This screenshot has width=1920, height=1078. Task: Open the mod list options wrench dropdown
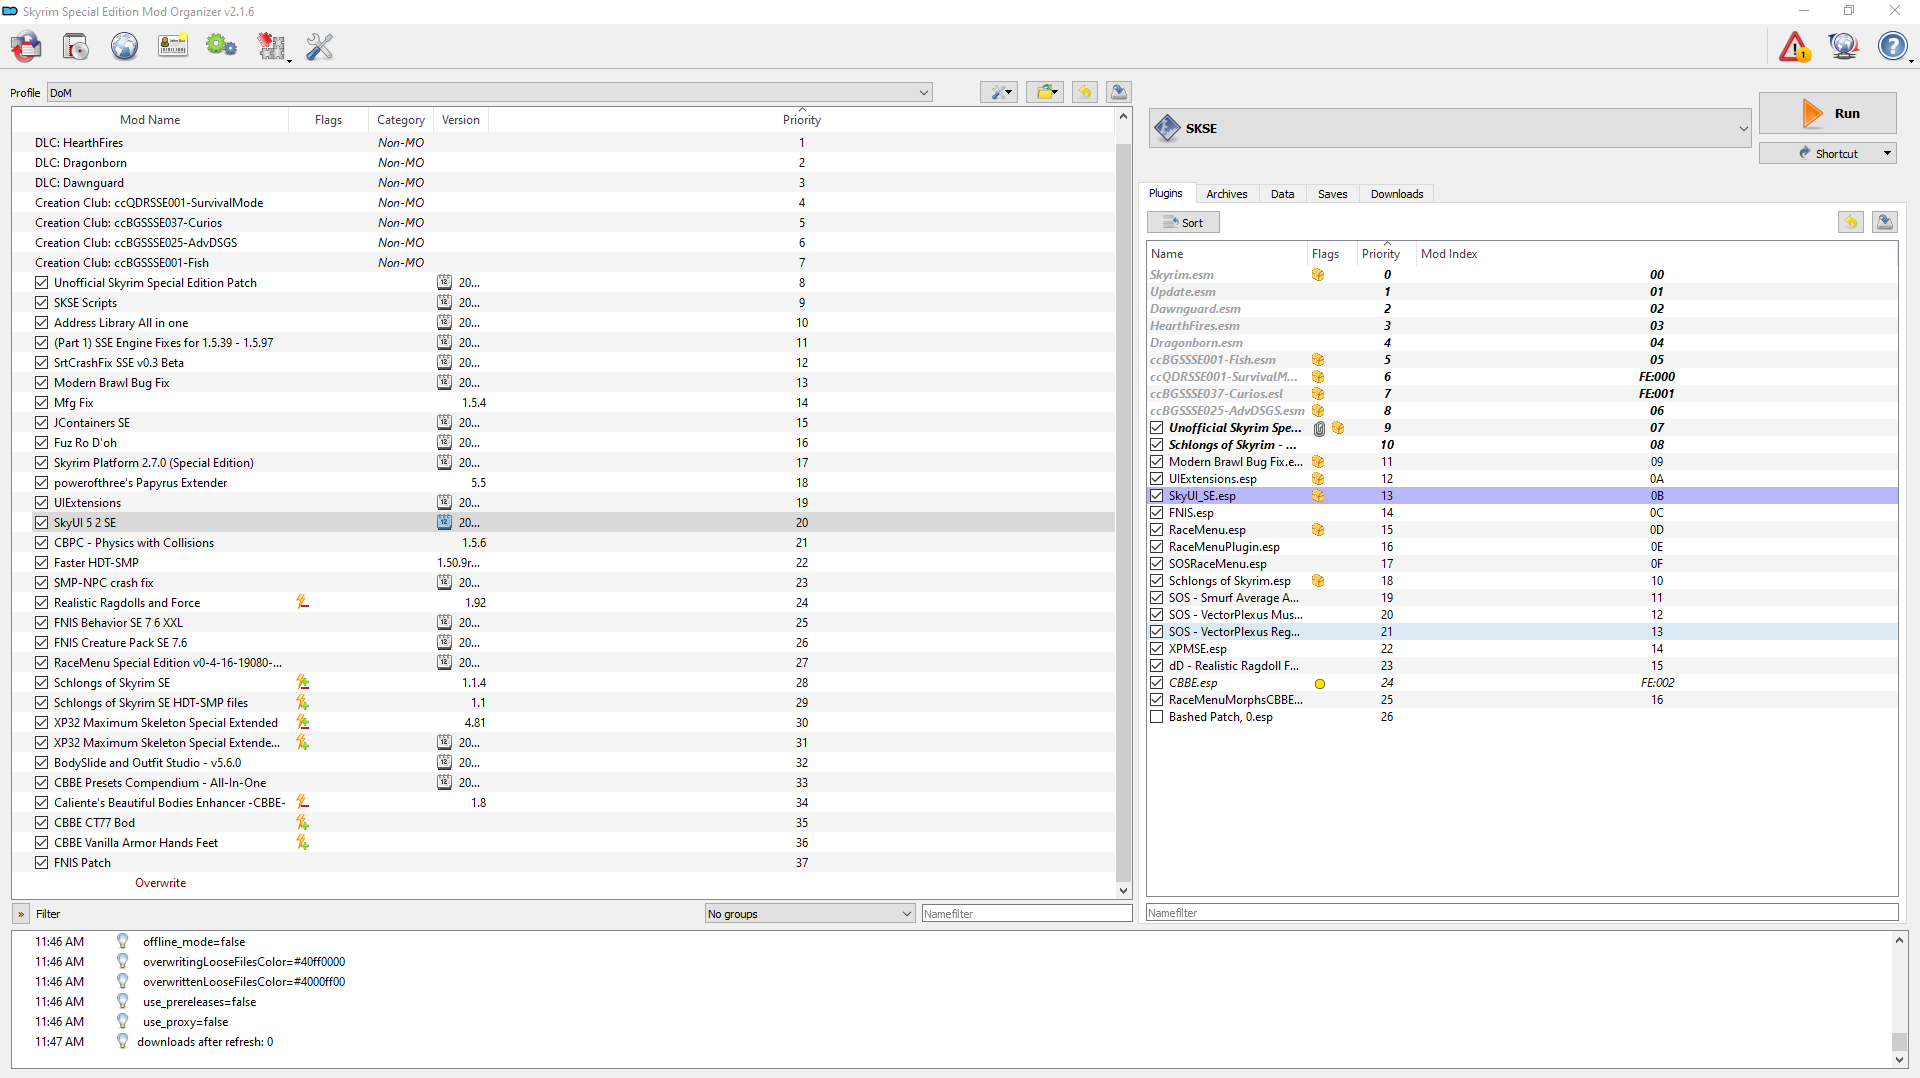tap(999, 92)
